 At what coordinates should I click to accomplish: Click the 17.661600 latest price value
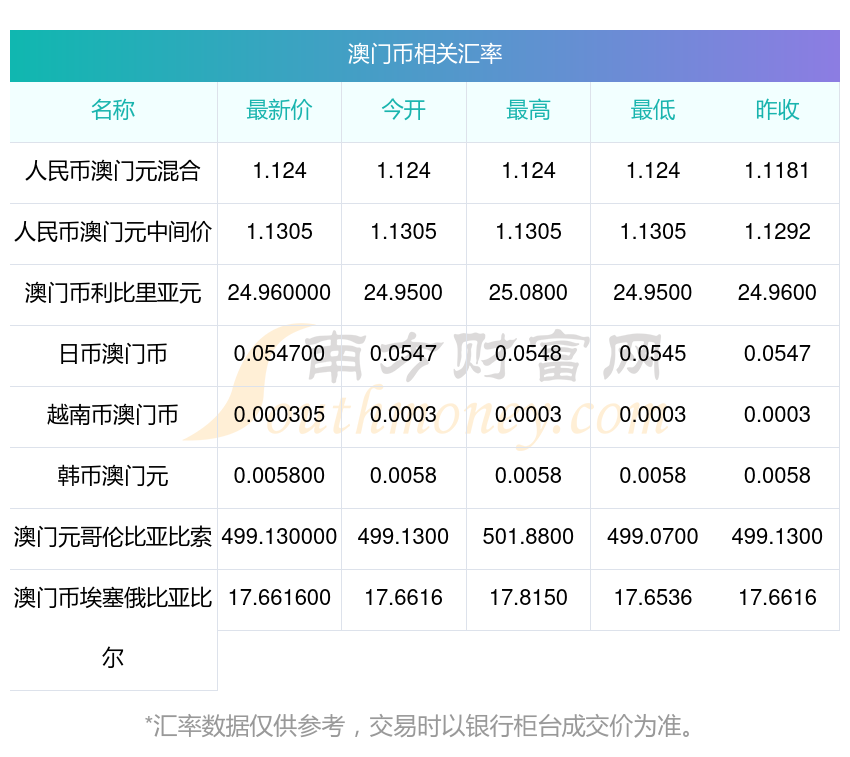[279, 598]
